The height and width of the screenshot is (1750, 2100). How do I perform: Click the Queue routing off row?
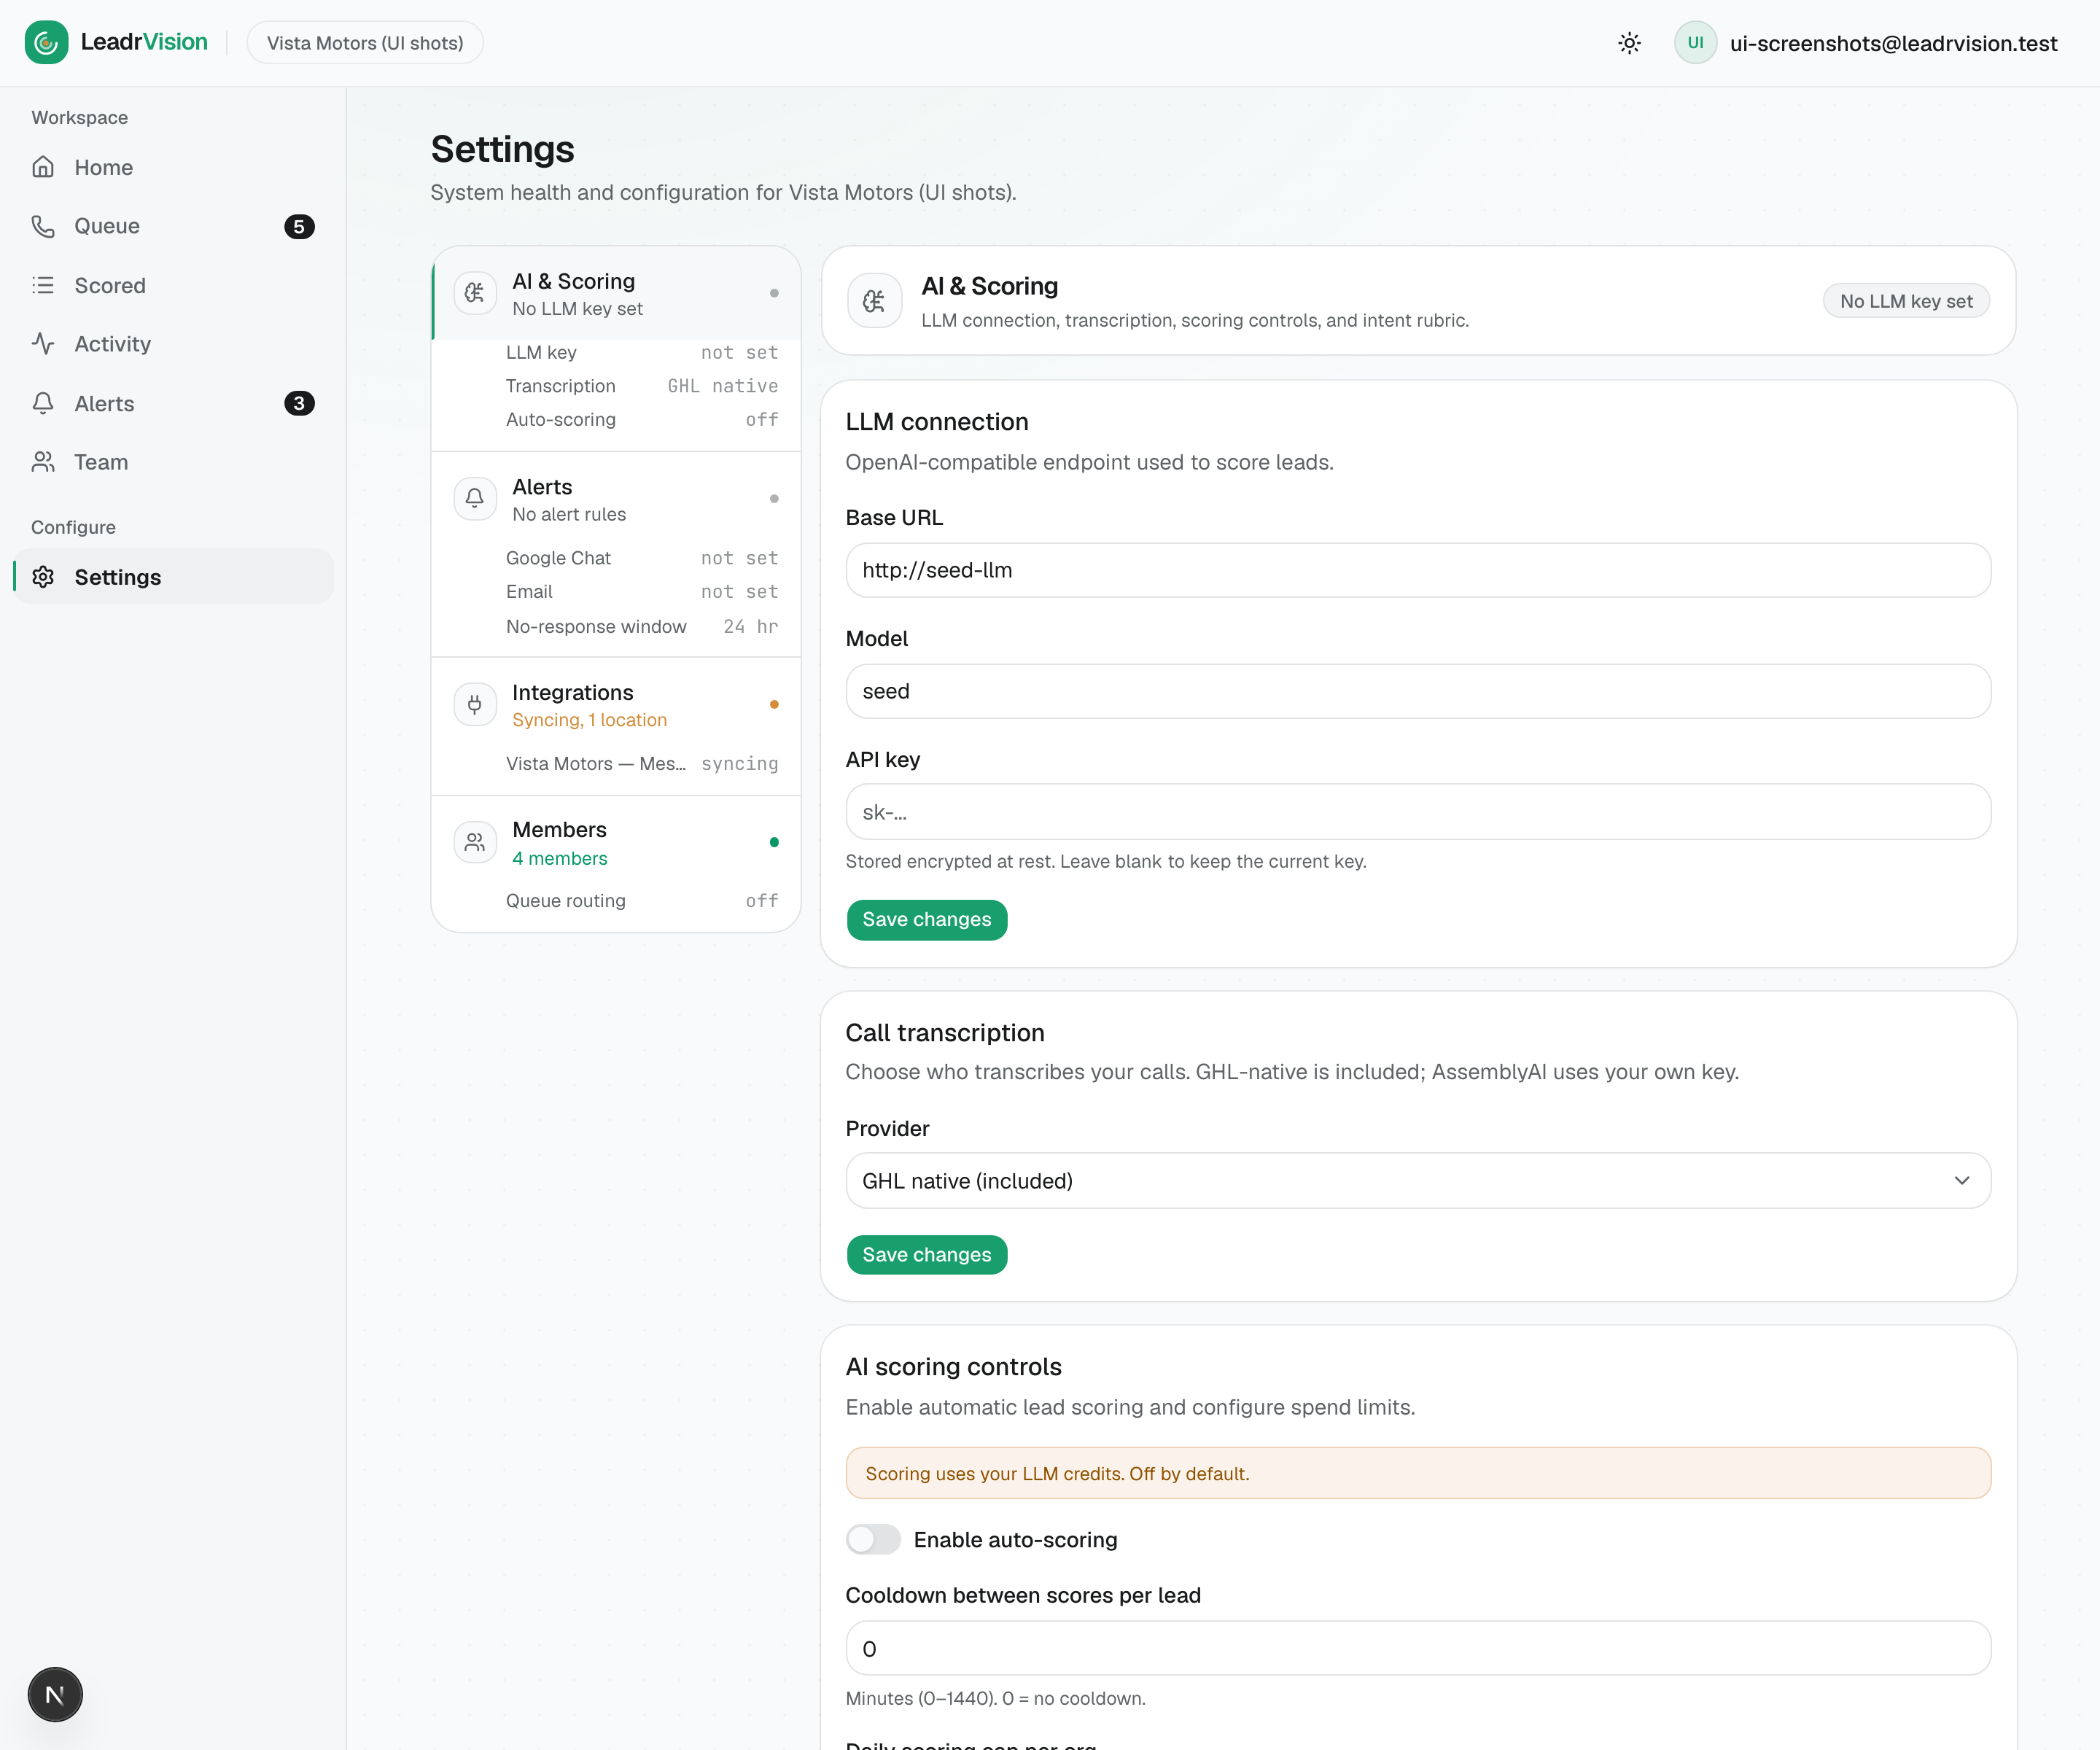click(x=642, y=901)
